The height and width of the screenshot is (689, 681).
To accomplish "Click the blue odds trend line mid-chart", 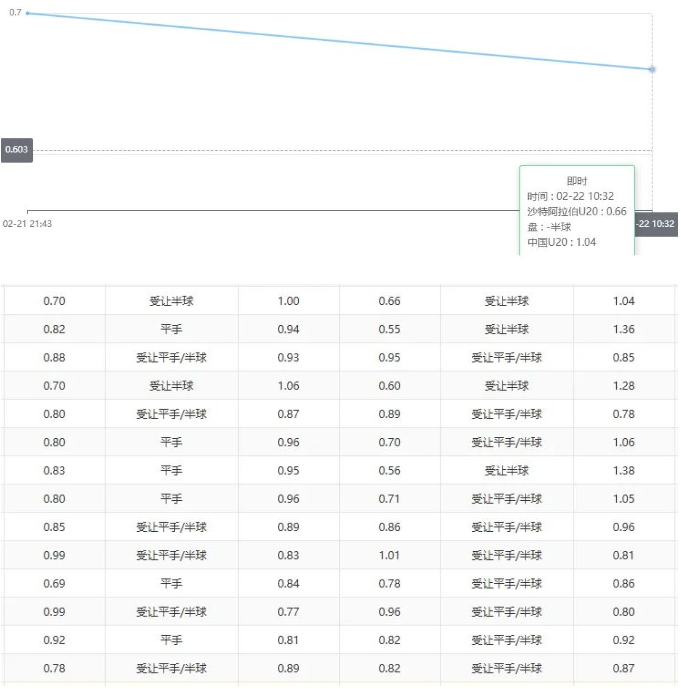I will 340,41.
